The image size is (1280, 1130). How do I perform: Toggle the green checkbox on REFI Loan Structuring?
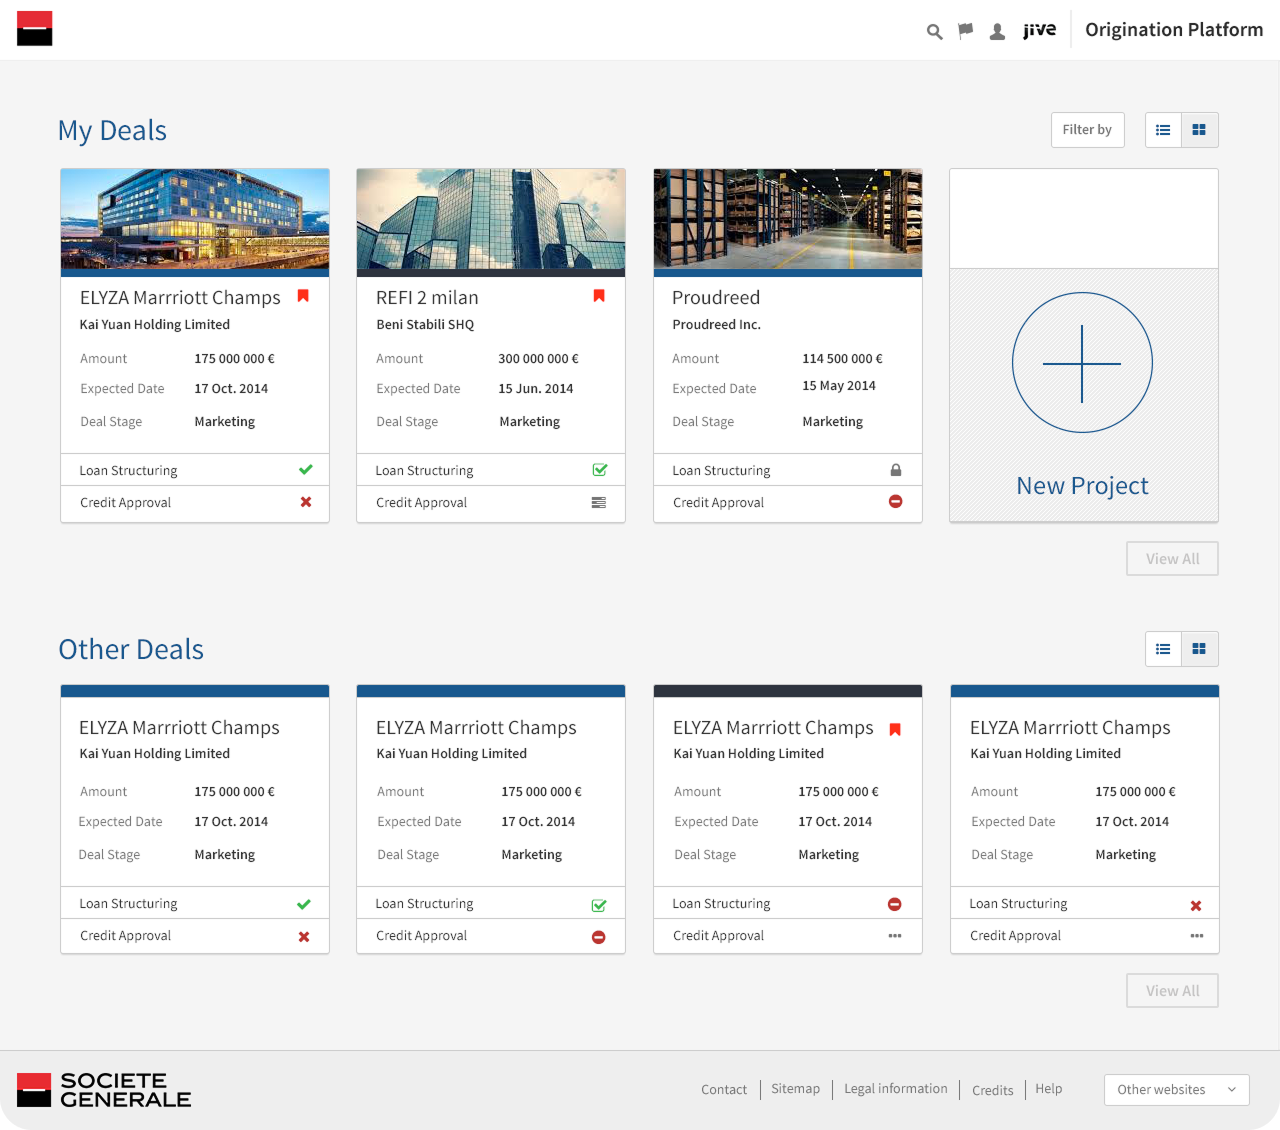599,469
